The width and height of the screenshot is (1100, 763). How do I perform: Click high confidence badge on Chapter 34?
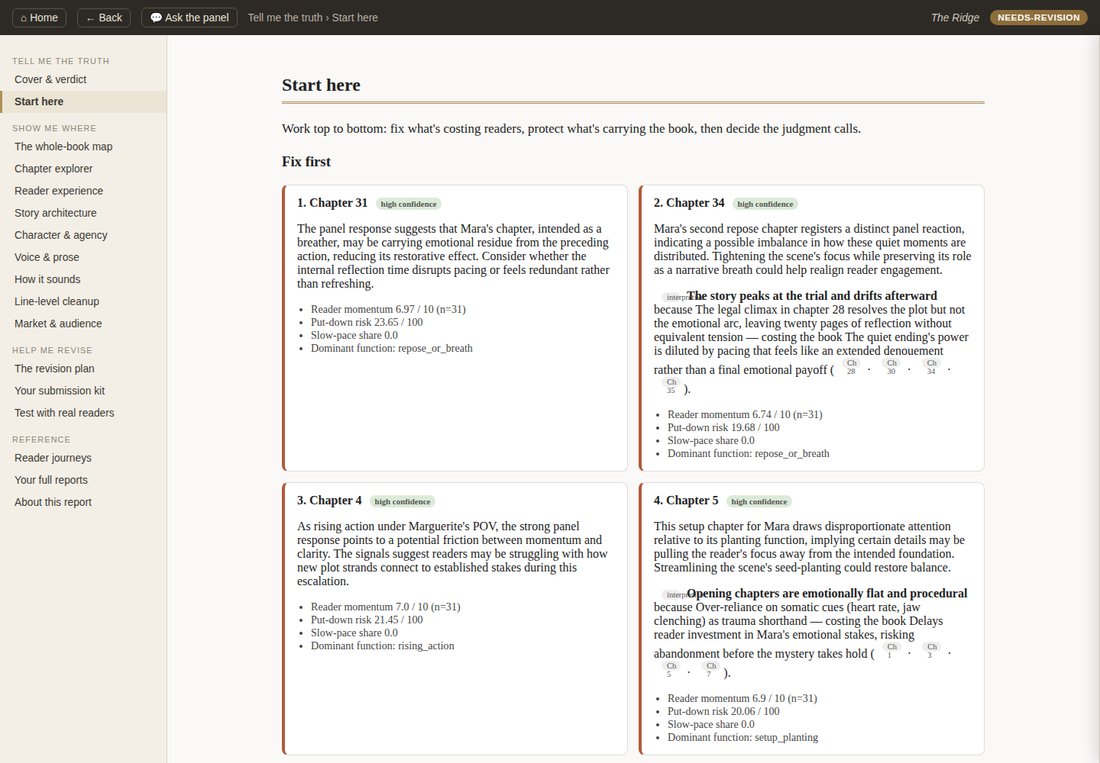click(x=765, y=204)
